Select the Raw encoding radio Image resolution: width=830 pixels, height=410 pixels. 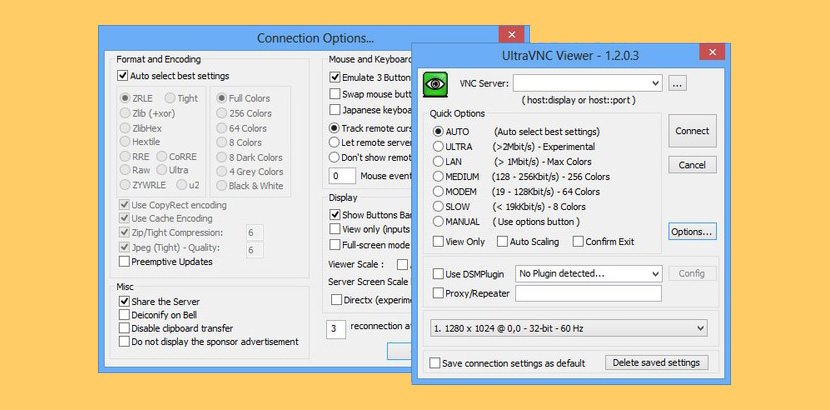coord(125,170)
